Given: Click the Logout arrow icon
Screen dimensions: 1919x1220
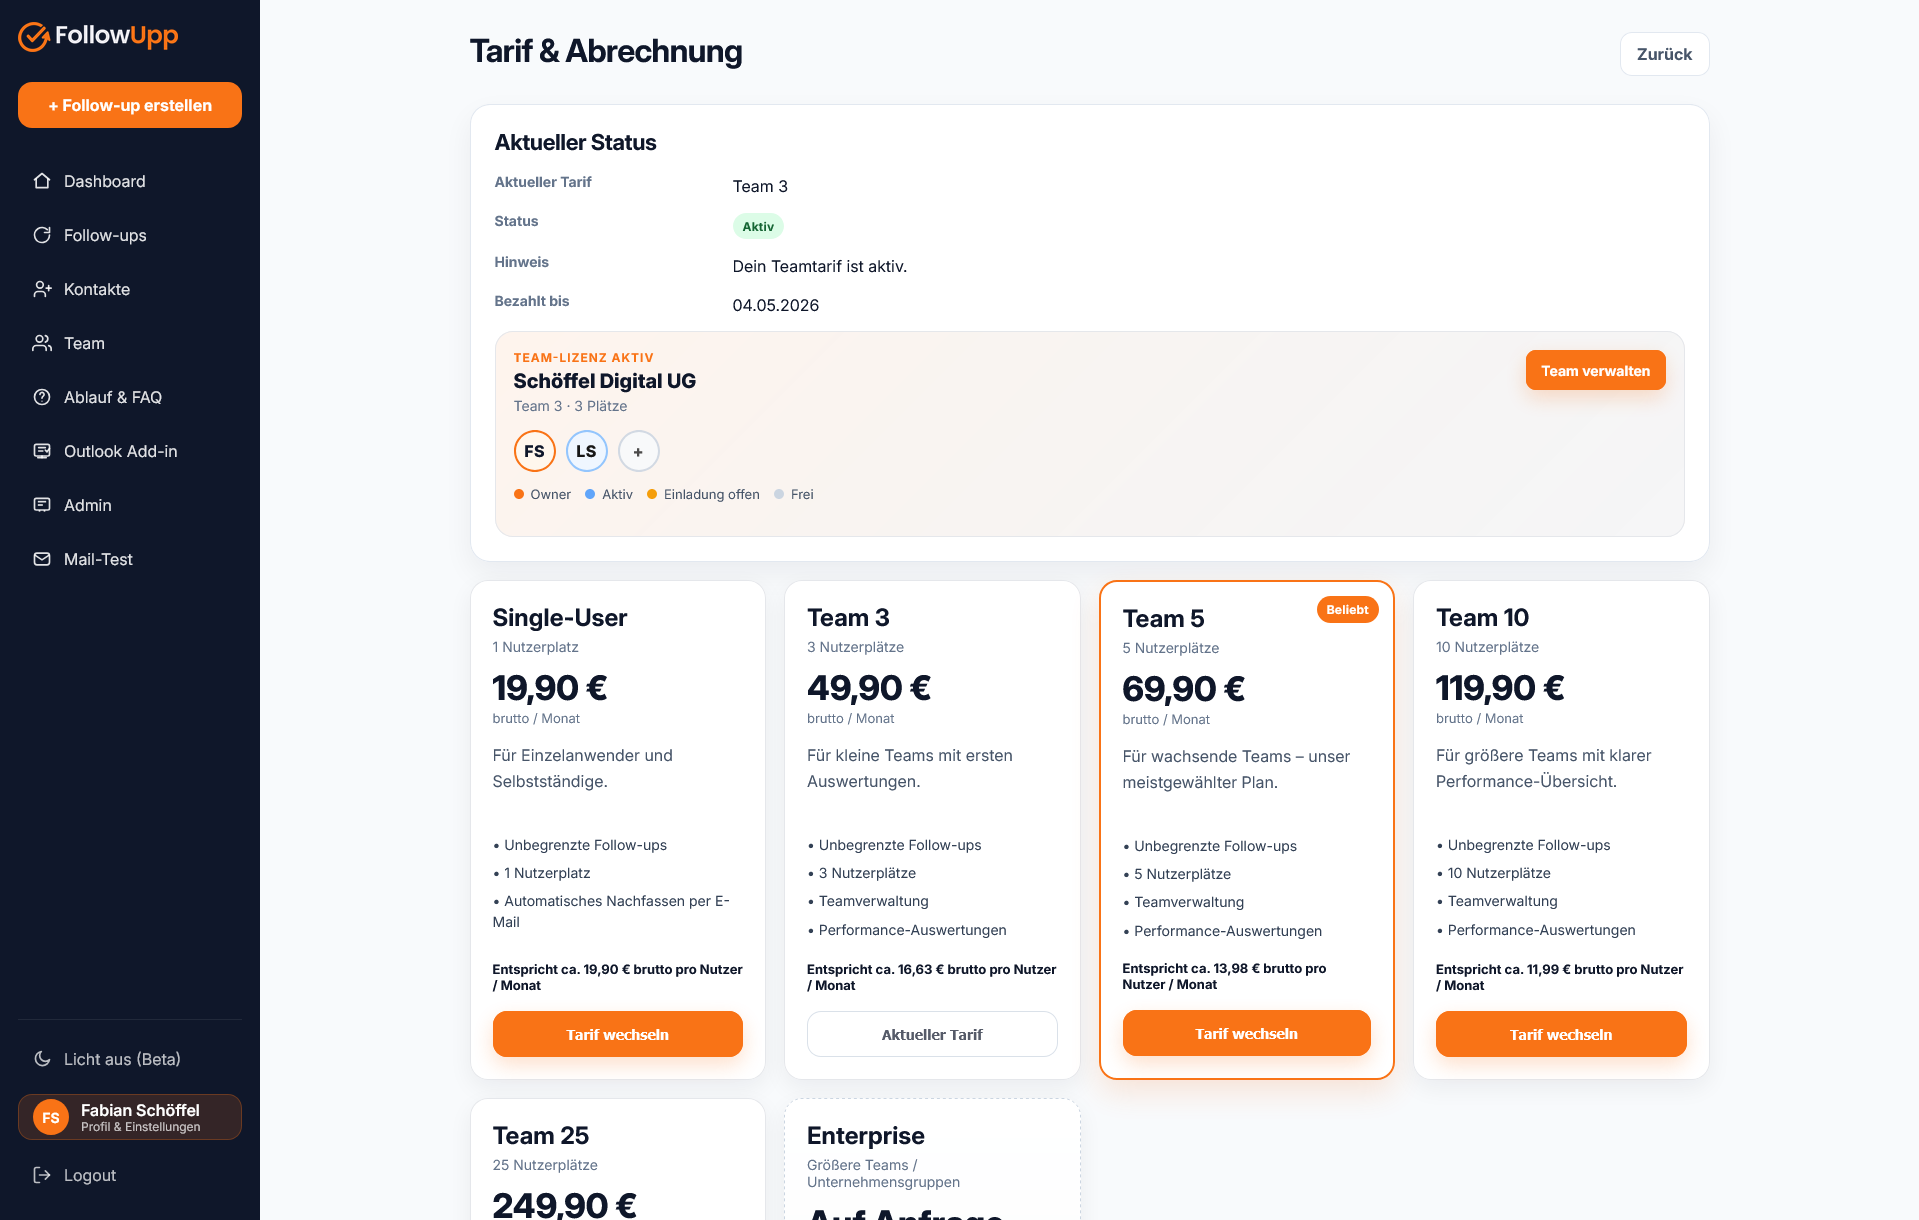Looking at the screenshot, I should pyautogui.click(x=42, y=1175).
